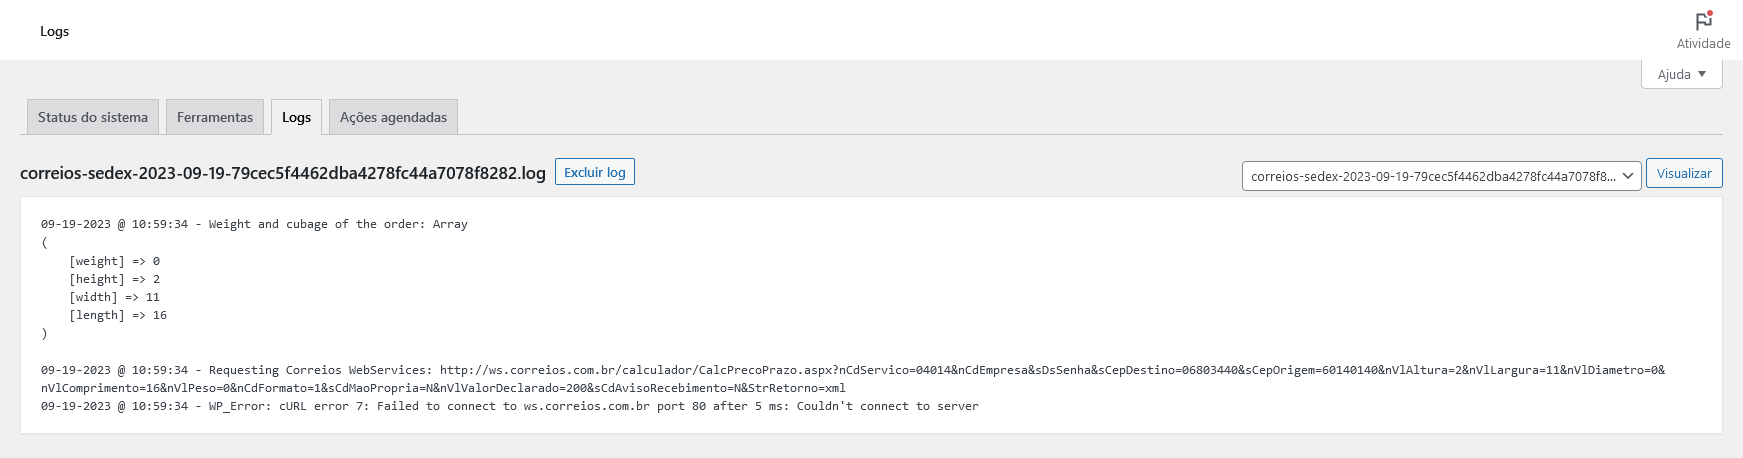The image size is (1743, 458).
Task: Switch to the Status do sistema tab
Action: pyautogui.click(x=93, y=117)
